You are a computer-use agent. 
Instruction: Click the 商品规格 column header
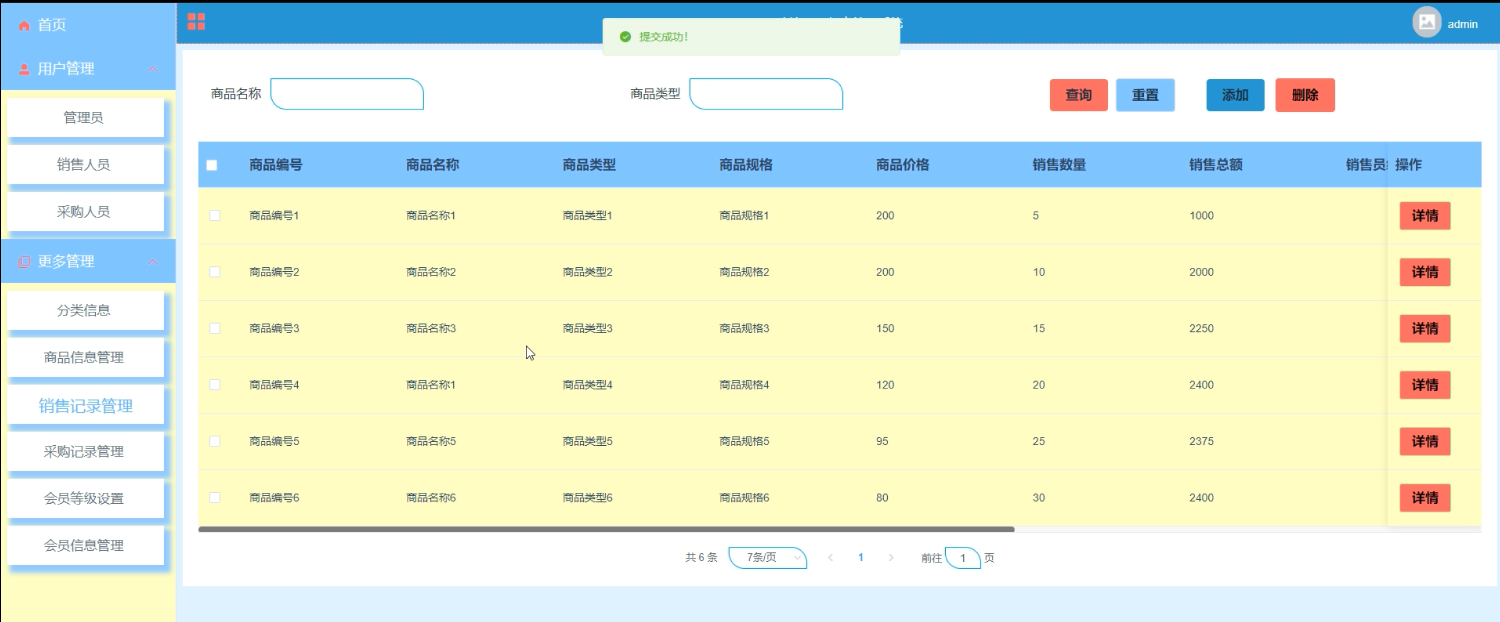click(746, 165)
